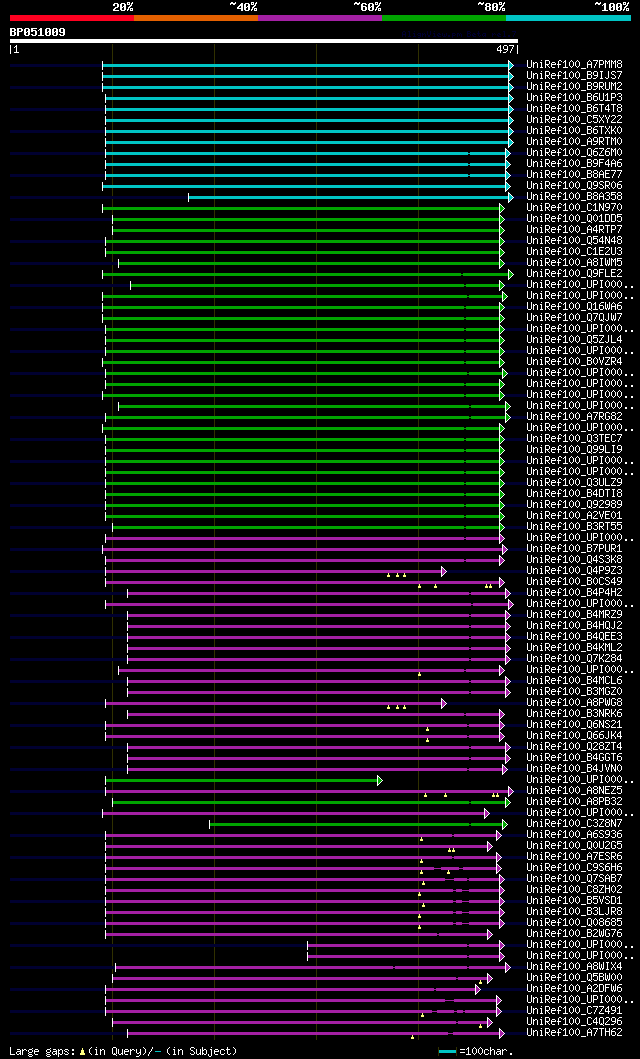The image size is (640, 1059).
Task: Click the UniRef100_C1N970 label
Action: pyautogui.click(x=575, y=207)
